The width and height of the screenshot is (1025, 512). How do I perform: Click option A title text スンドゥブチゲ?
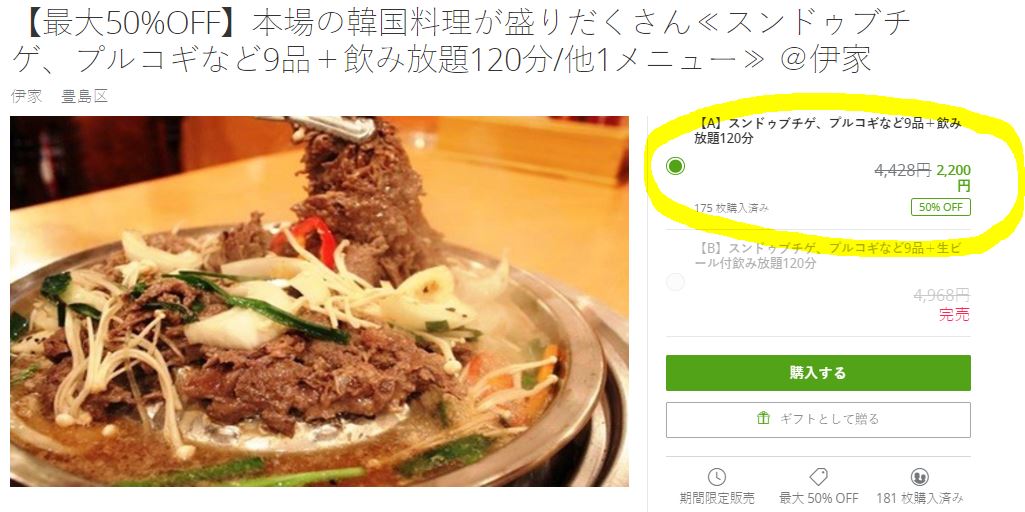(x=827, y=131)
